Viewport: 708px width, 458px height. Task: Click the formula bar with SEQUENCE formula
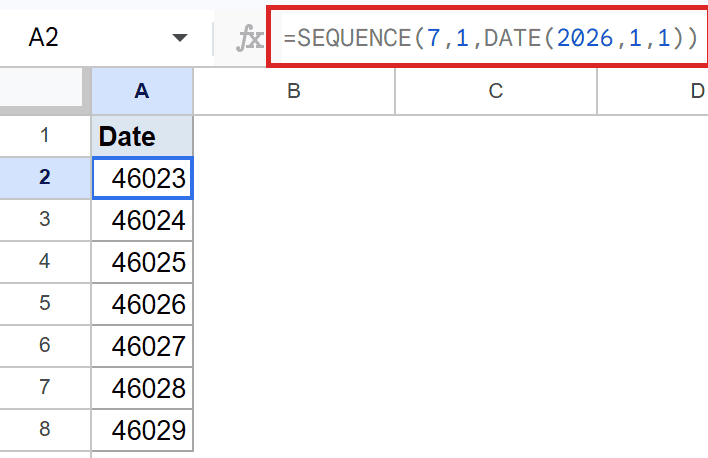pyautogui.click(x=490, y=37)
